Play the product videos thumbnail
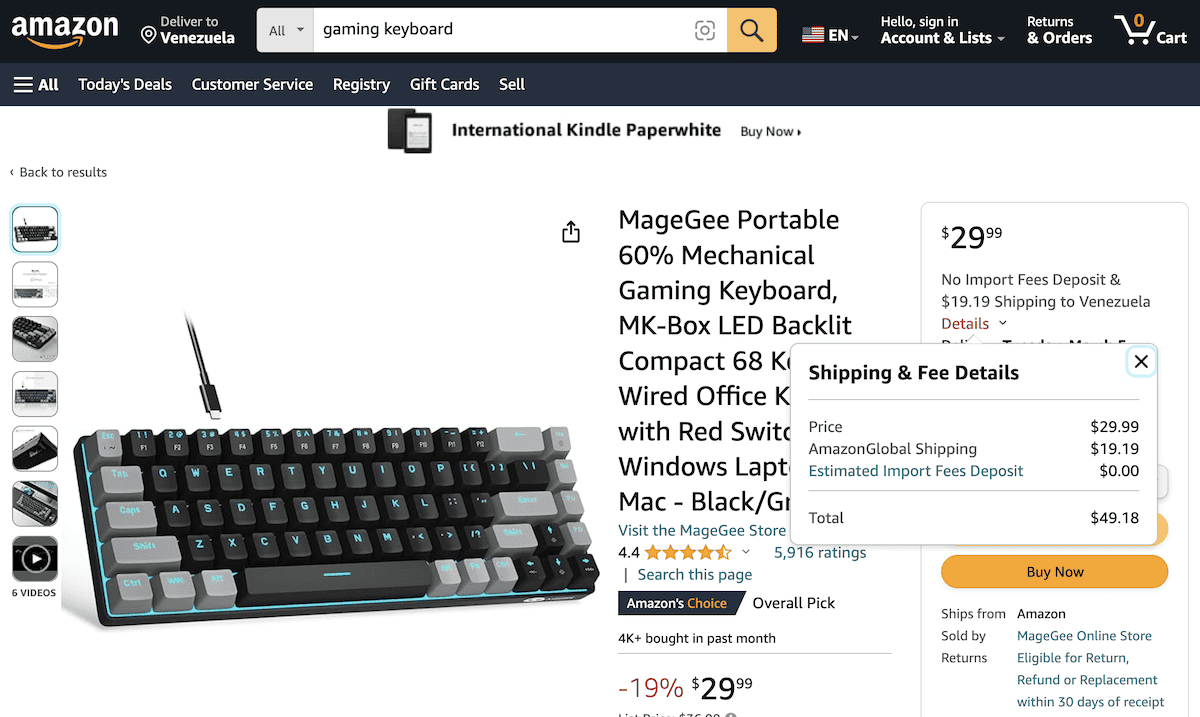1200x717 pixels. (x=34, y=560)
